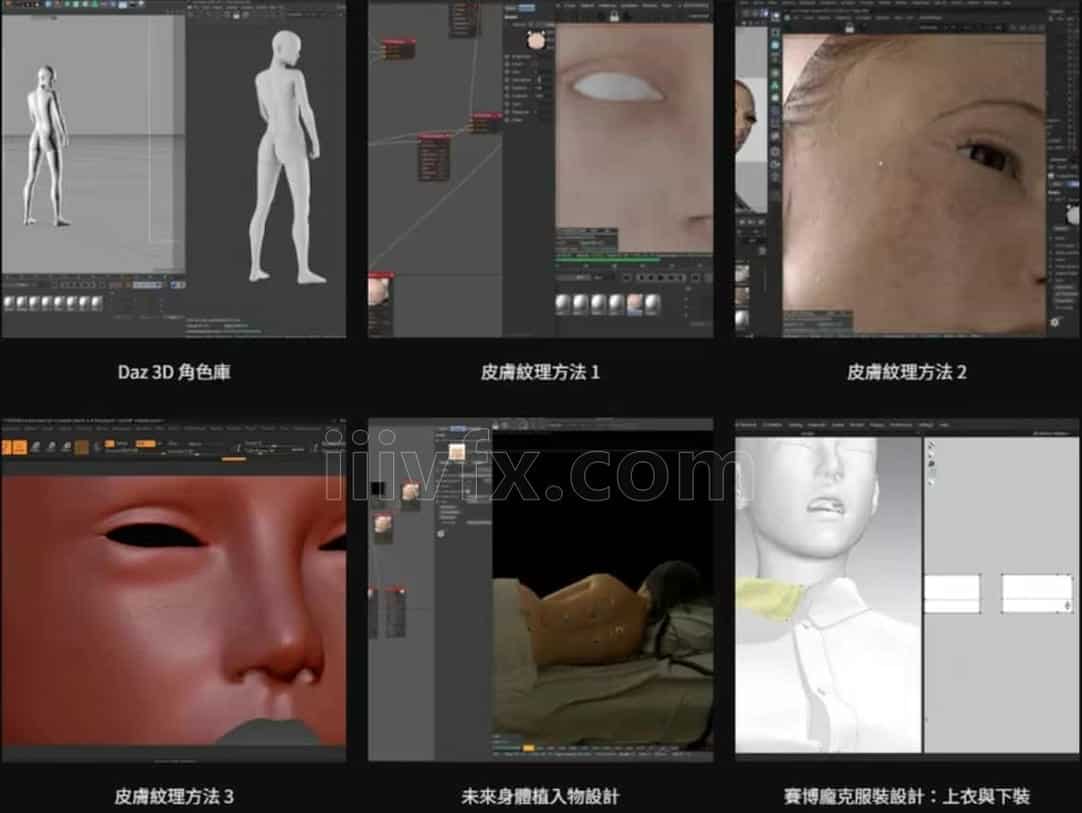
Task: Click the caption text "皮膚紋理方法 3"
Action: point(174,796)
